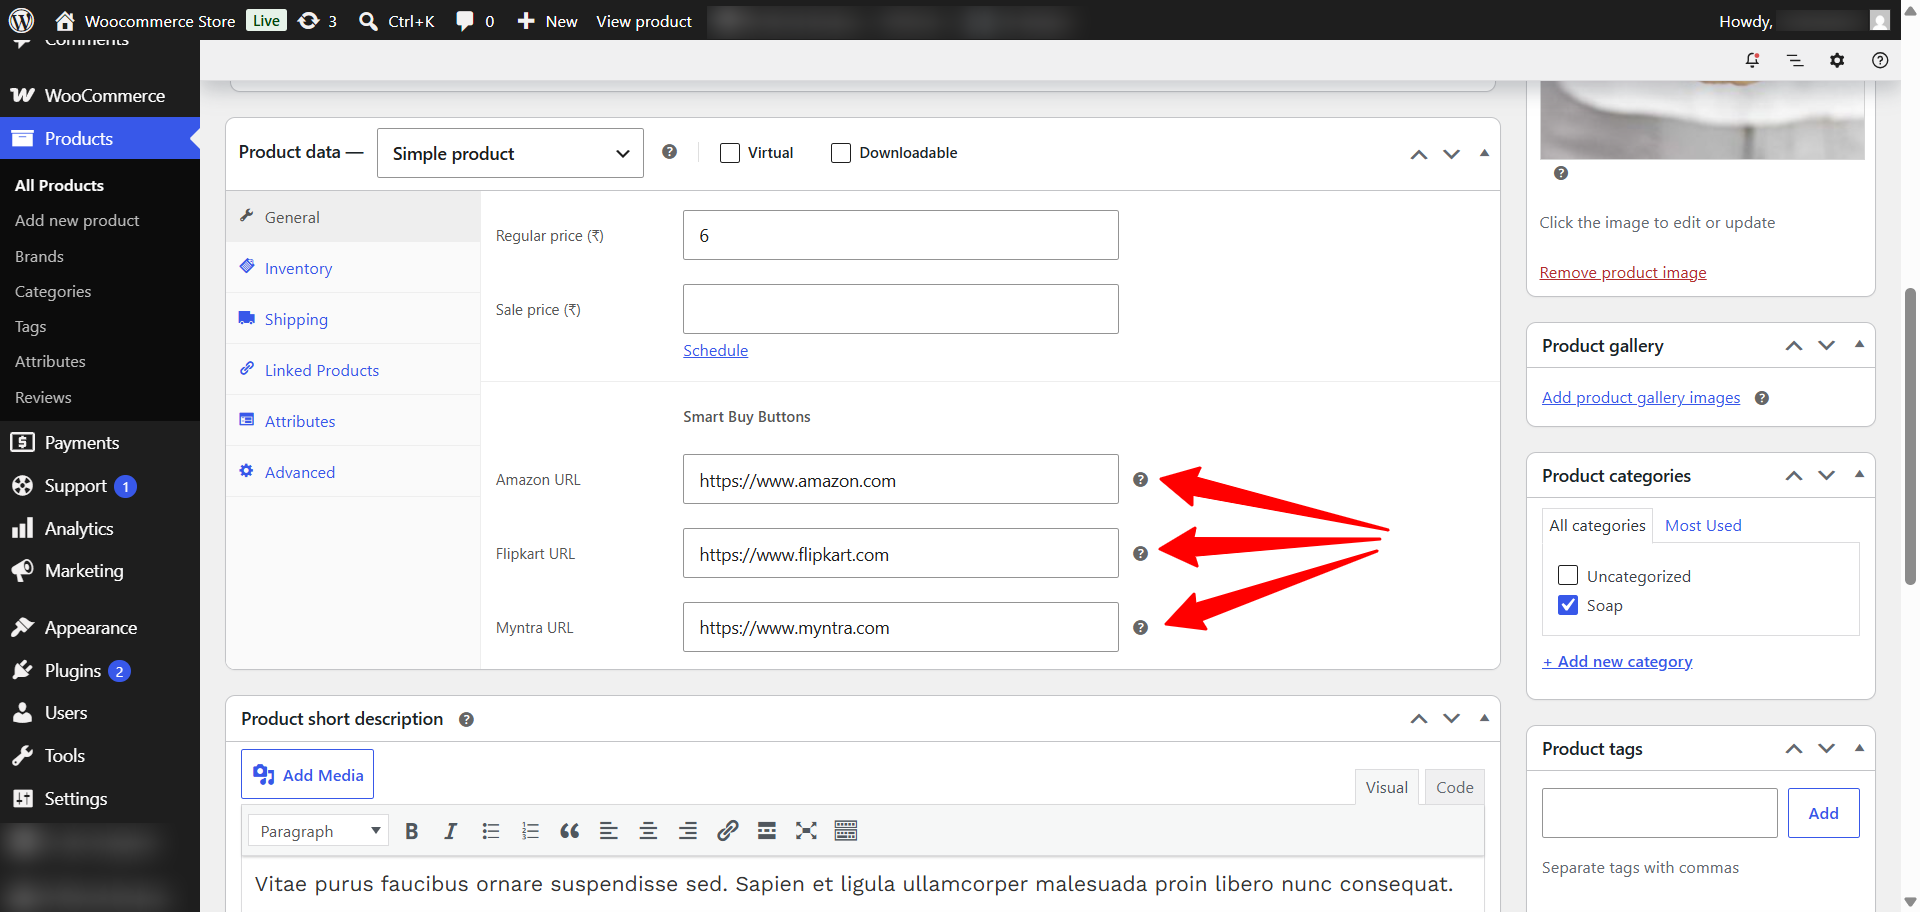
Task: Enable the Virtual checkbox
Action: 730,153
